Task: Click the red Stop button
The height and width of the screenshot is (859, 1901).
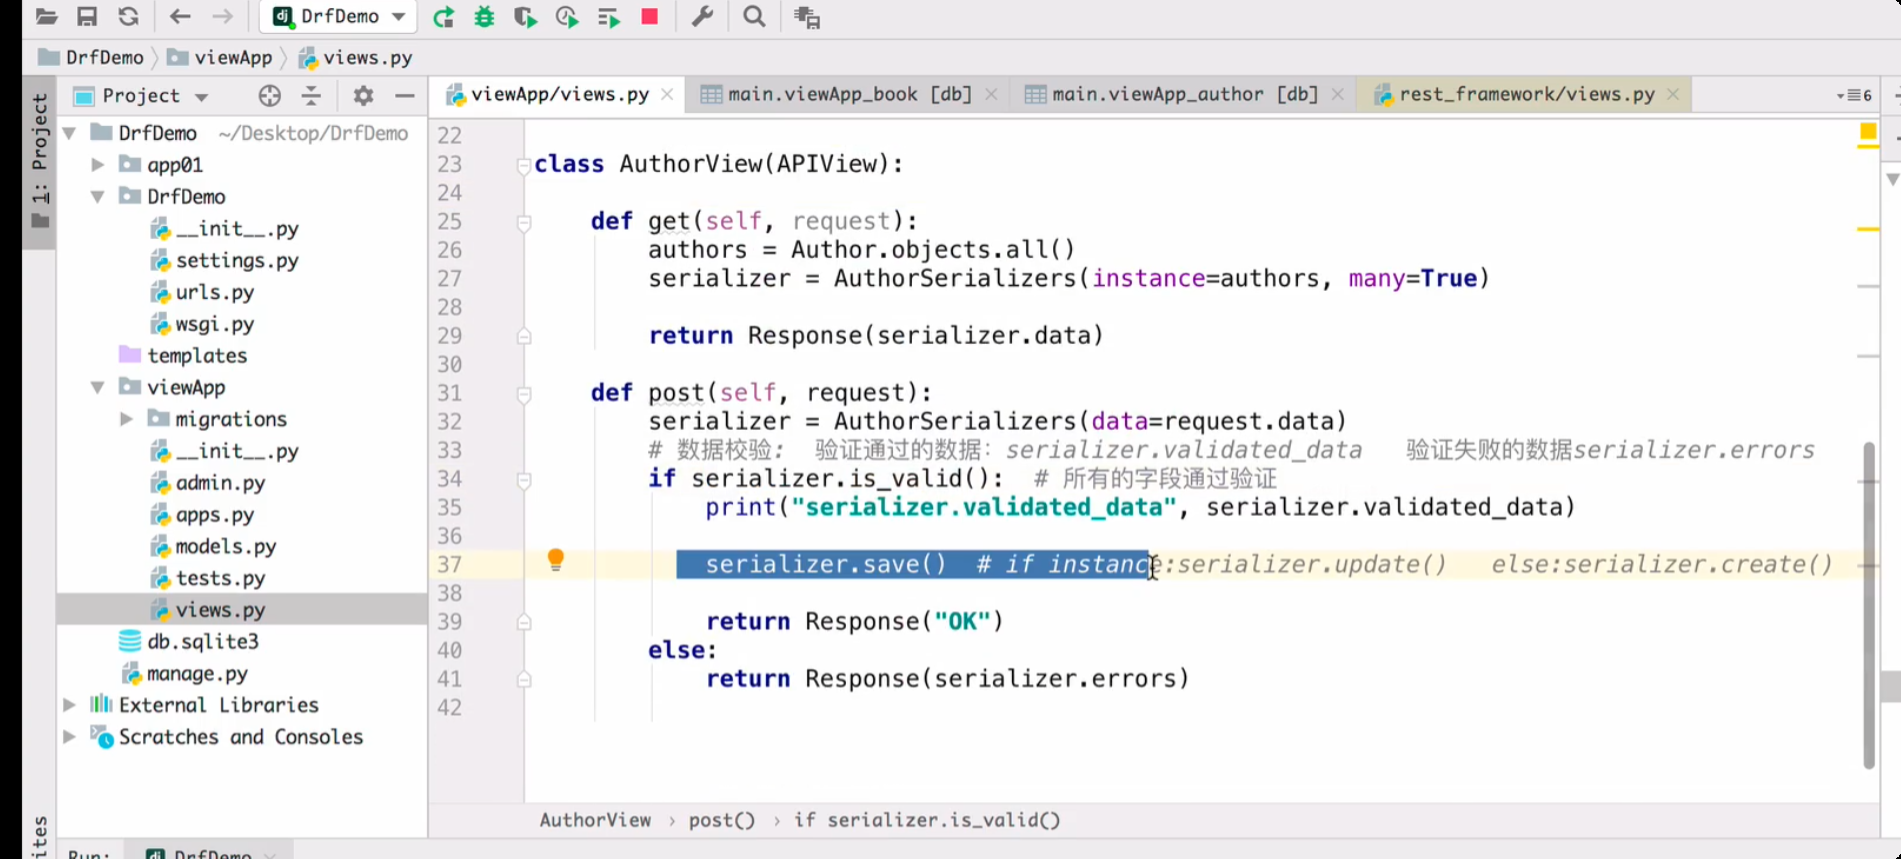Action: coord(650,17)
